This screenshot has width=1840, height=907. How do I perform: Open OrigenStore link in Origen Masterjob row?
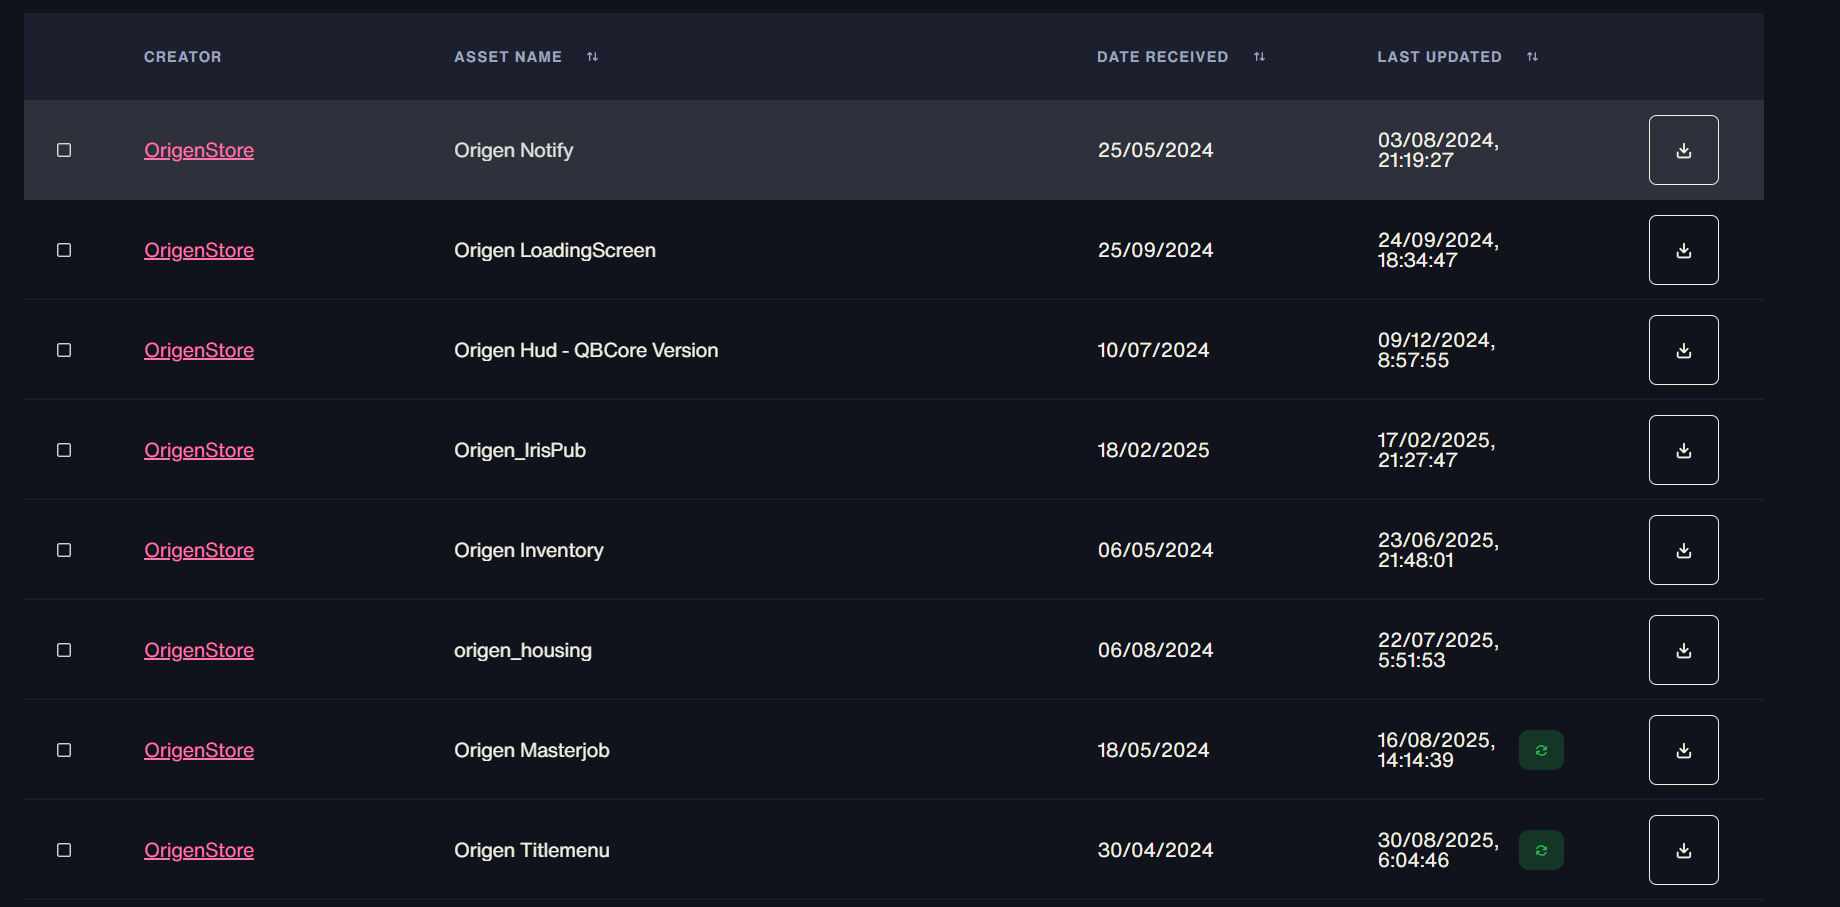199,750
